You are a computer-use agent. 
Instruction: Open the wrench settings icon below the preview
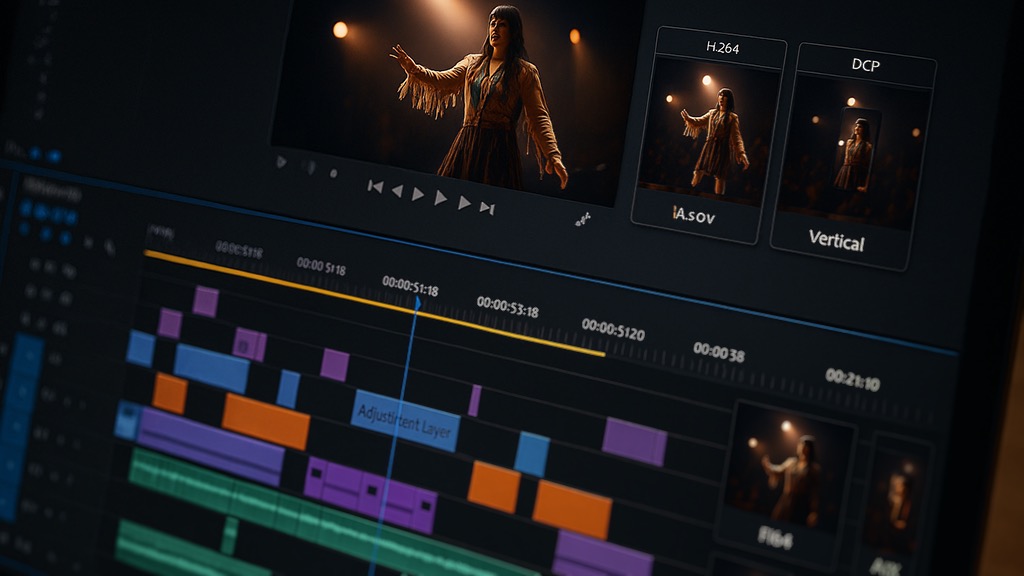(583, 219)
